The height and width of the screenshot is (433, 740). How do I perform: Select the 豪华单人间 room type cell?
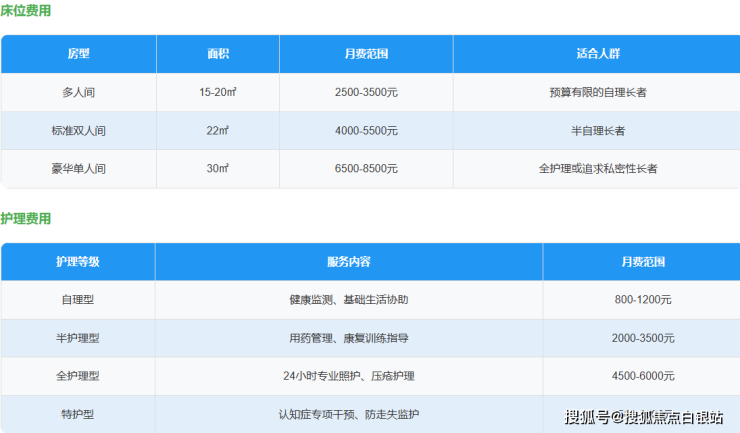[78, 169]
